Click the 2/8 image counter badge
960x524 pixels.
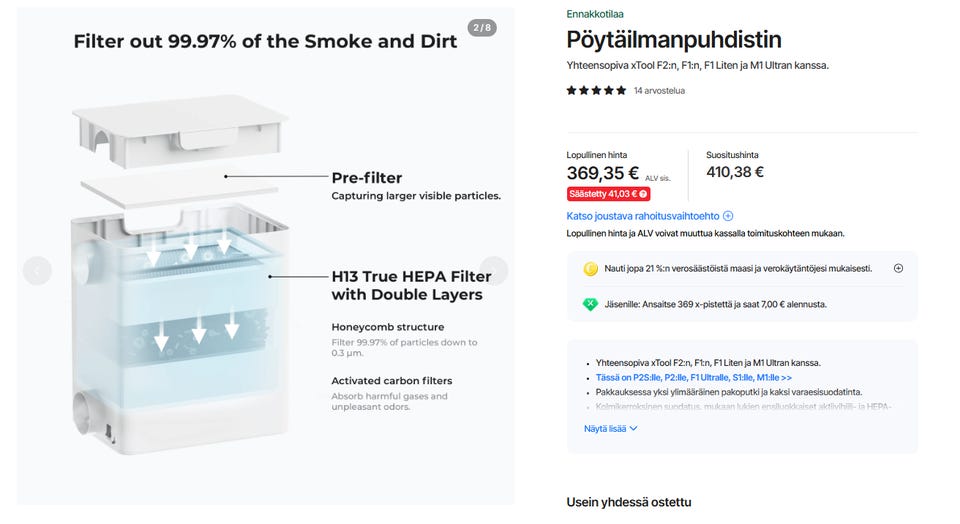[482, 28]
